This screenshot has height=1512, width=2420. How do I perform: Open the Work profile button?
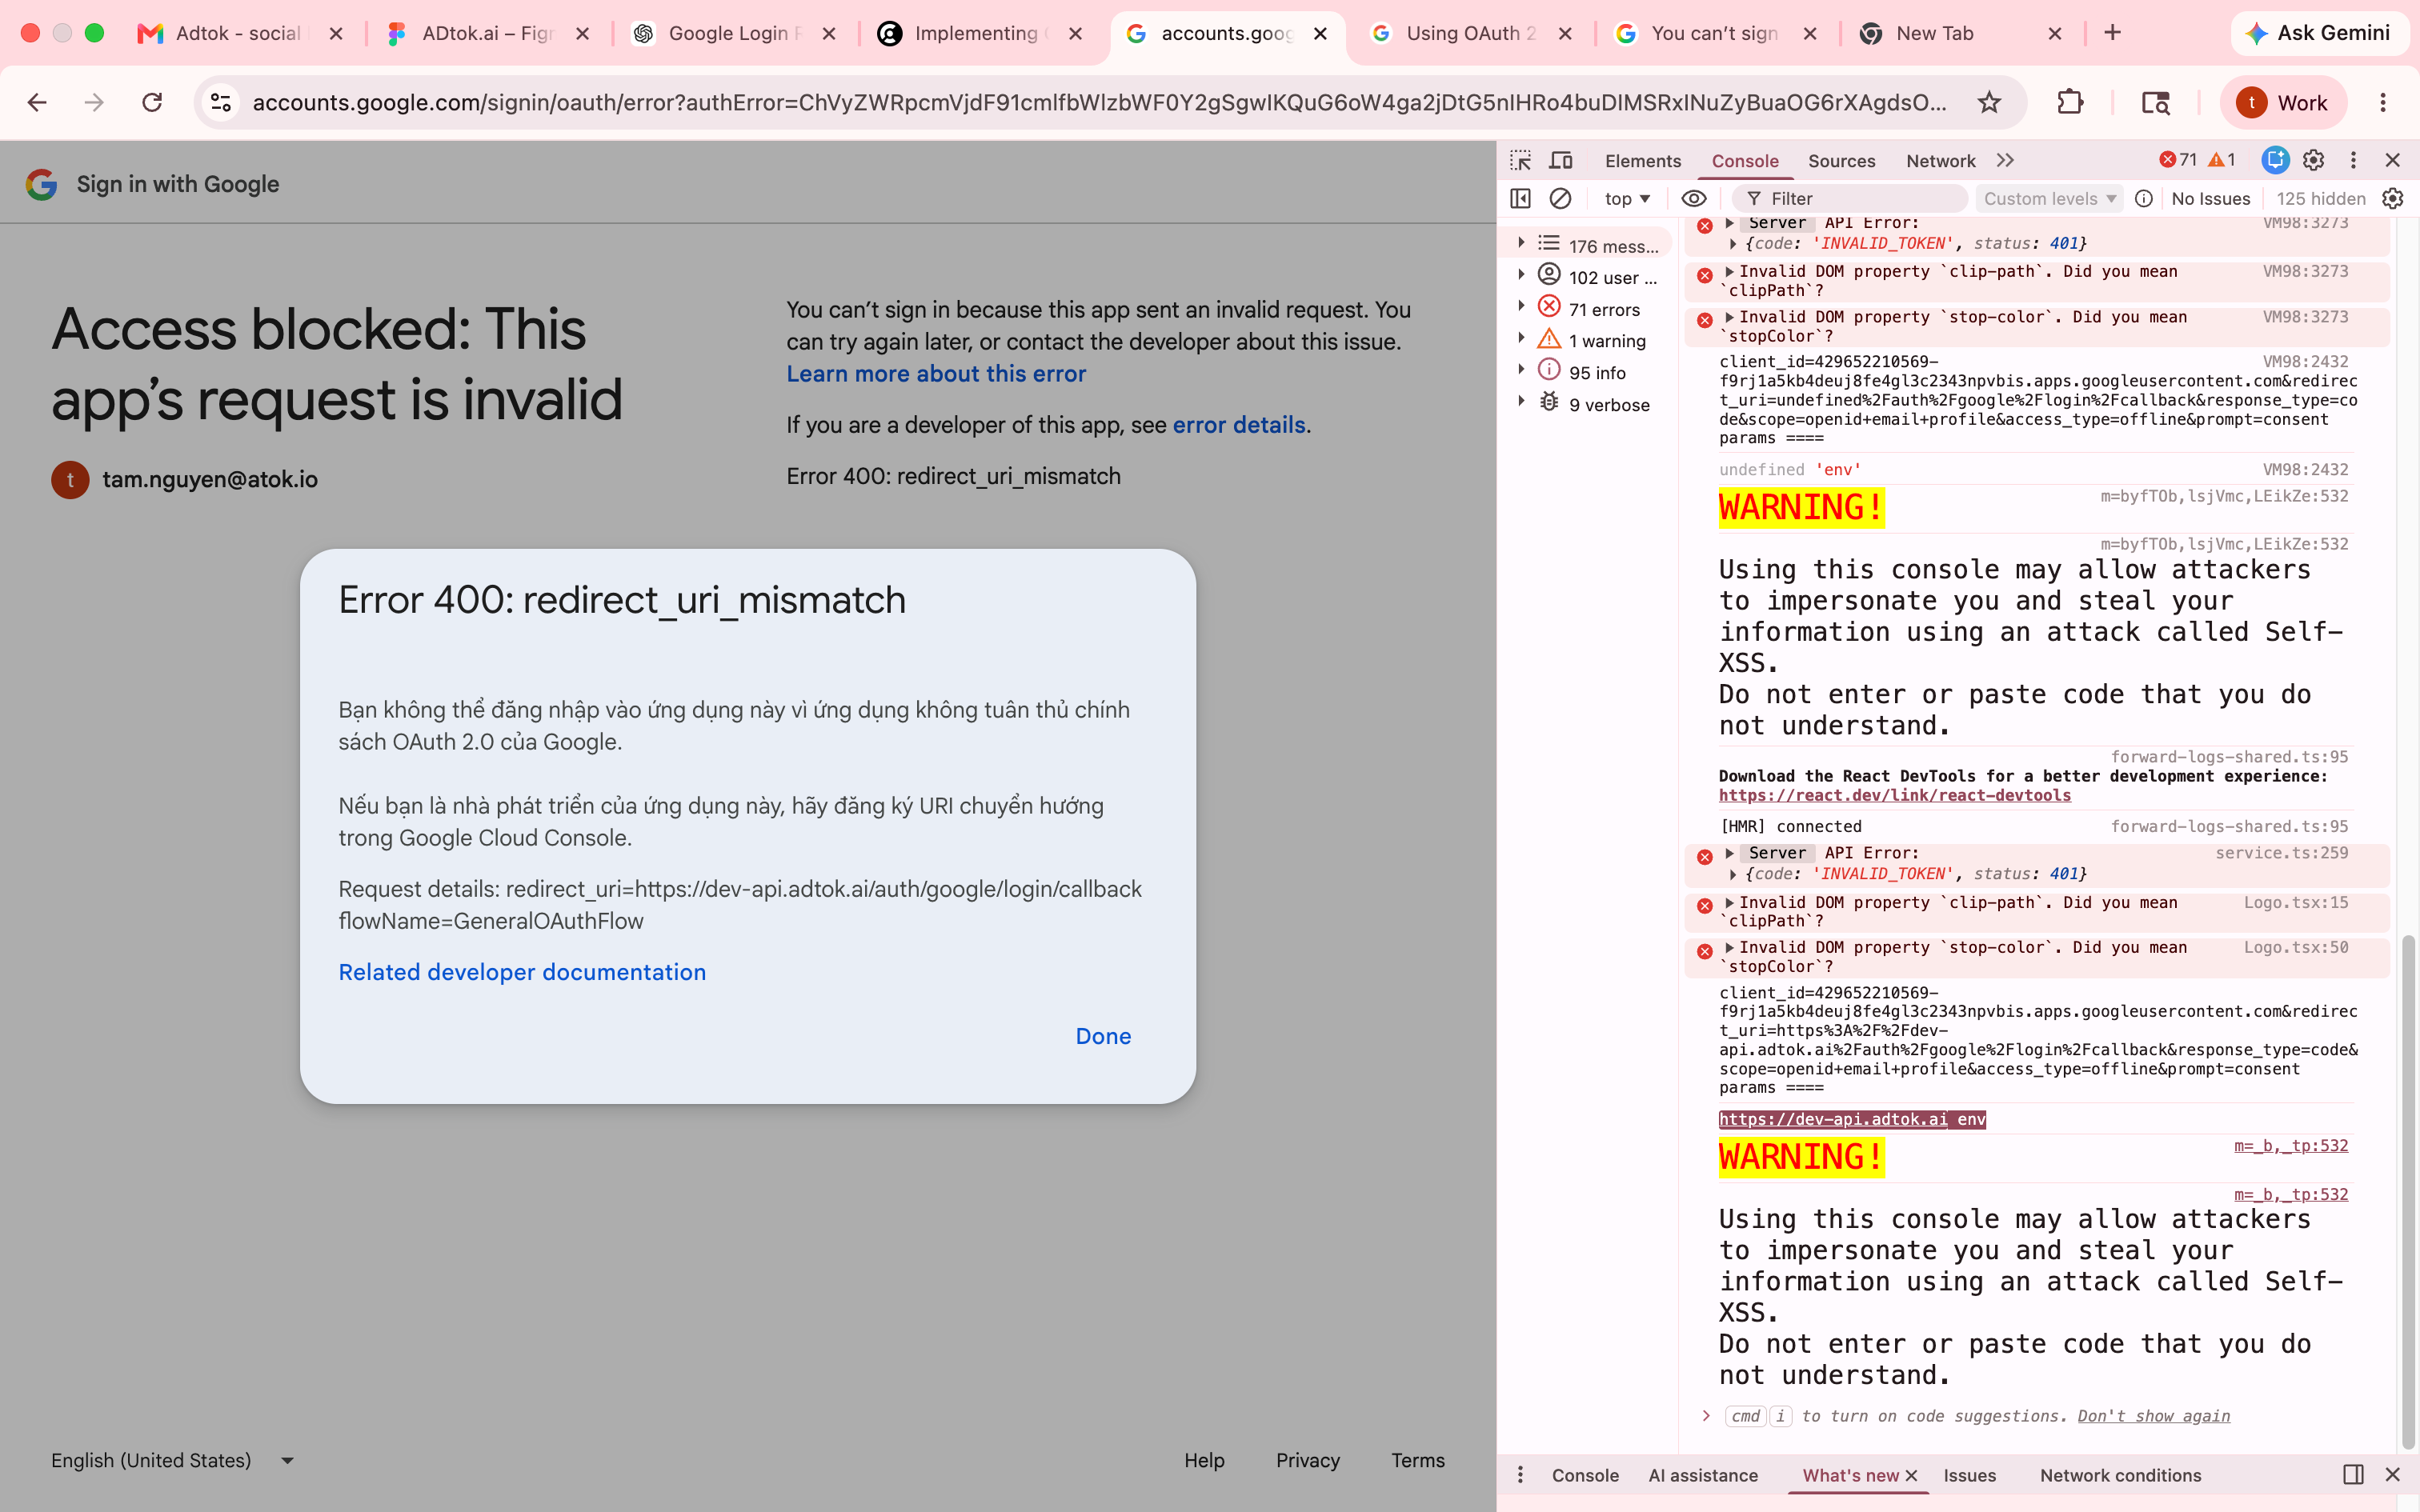coord(2283,102)
